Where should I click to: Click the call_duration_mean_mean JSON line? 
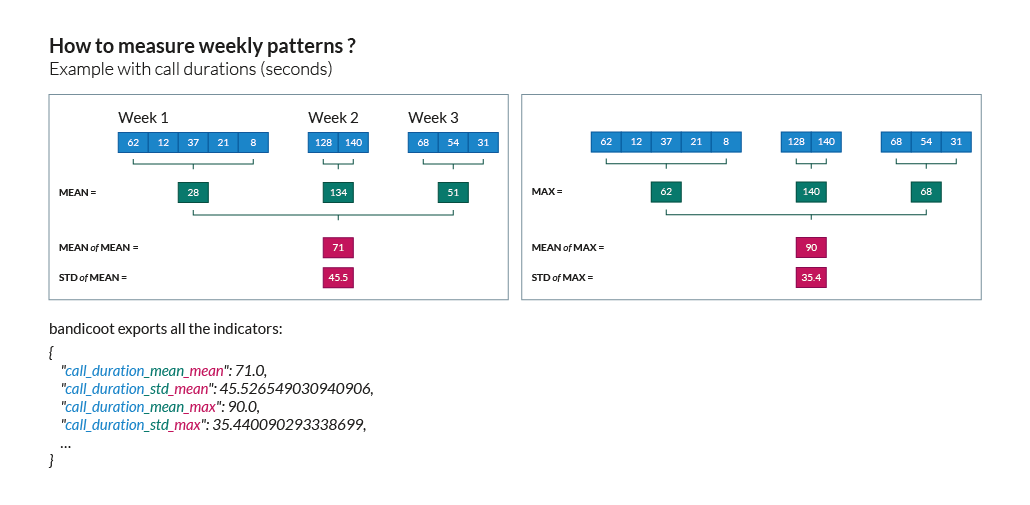click(164, 371)
